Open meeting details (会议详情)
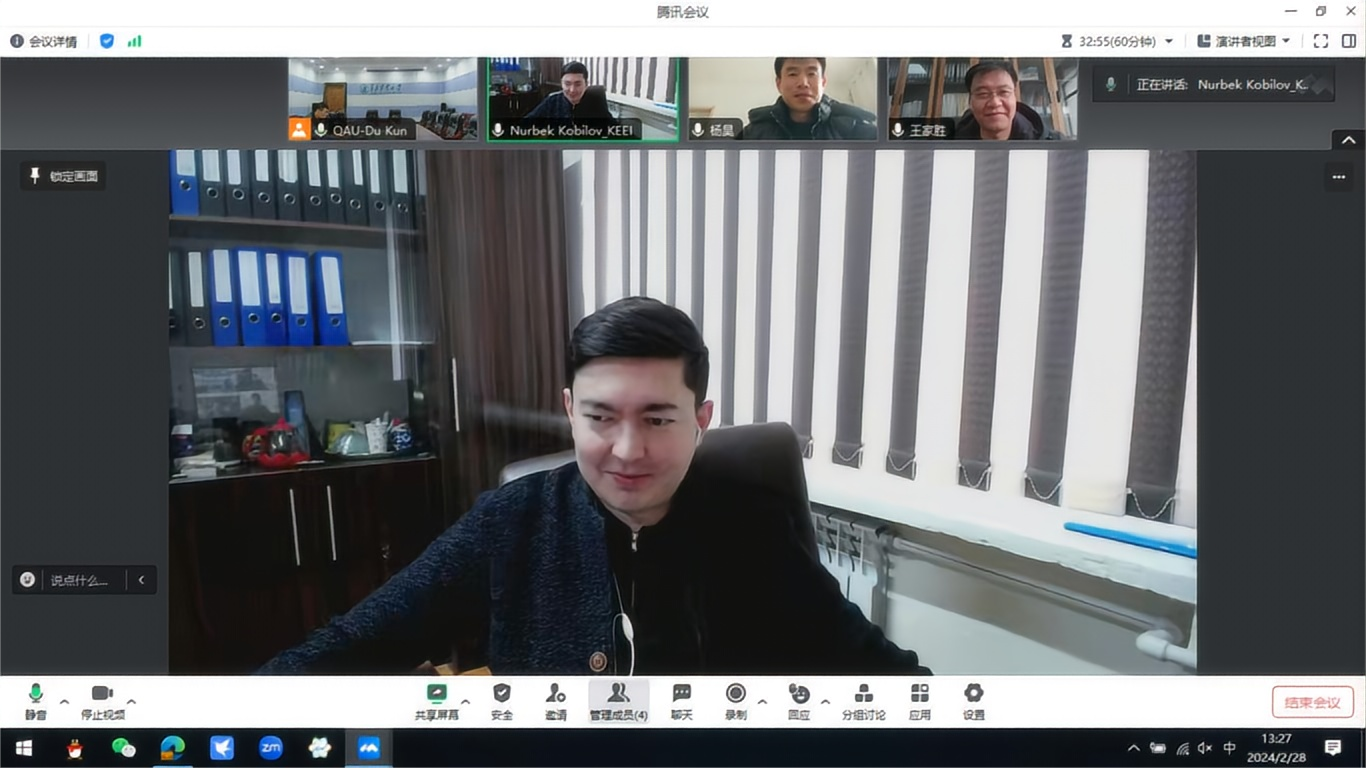Viewport: 1366px width, 768px height. (44, 41)
